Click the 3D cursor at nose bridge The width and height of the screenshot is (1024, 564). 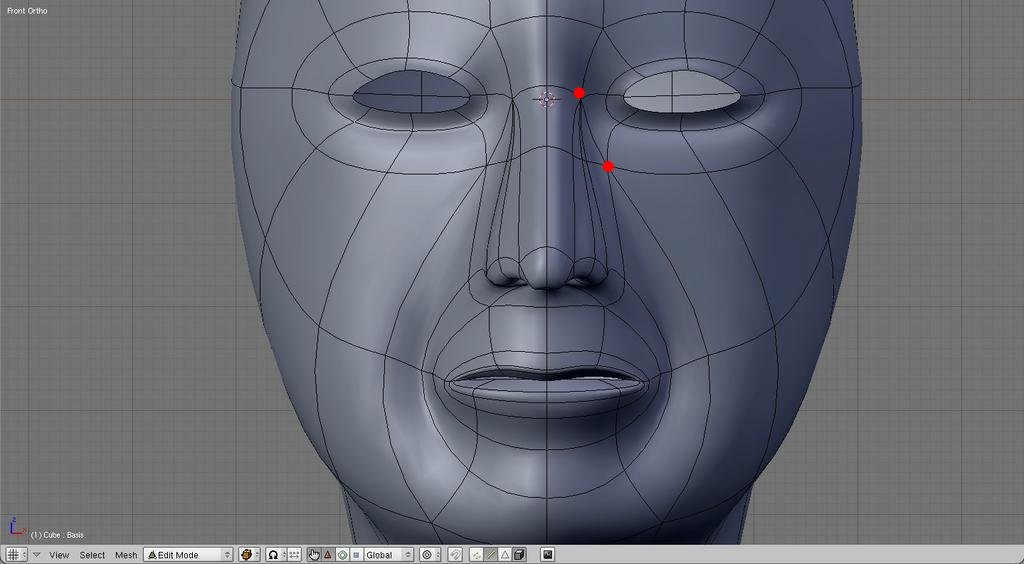click(x=546, y=99)
